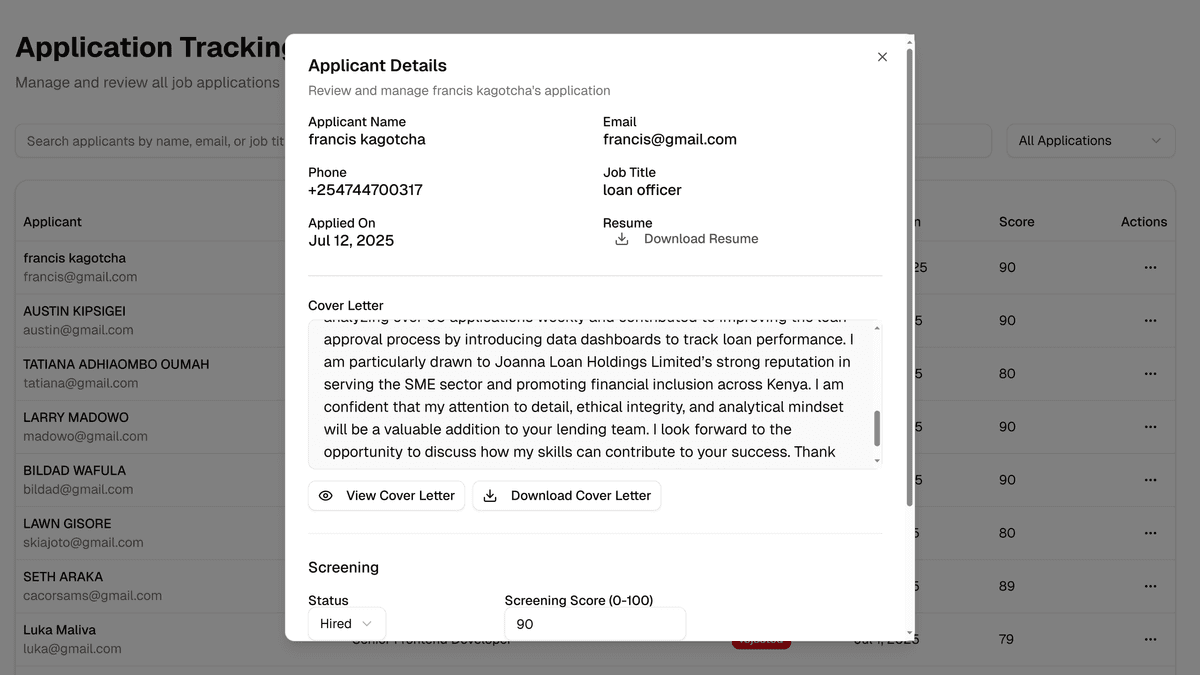The width and height of the screenshot is (1200, 675).
Task: Click email cacorsams@gmail.com in the table
Action: point(92,595)
